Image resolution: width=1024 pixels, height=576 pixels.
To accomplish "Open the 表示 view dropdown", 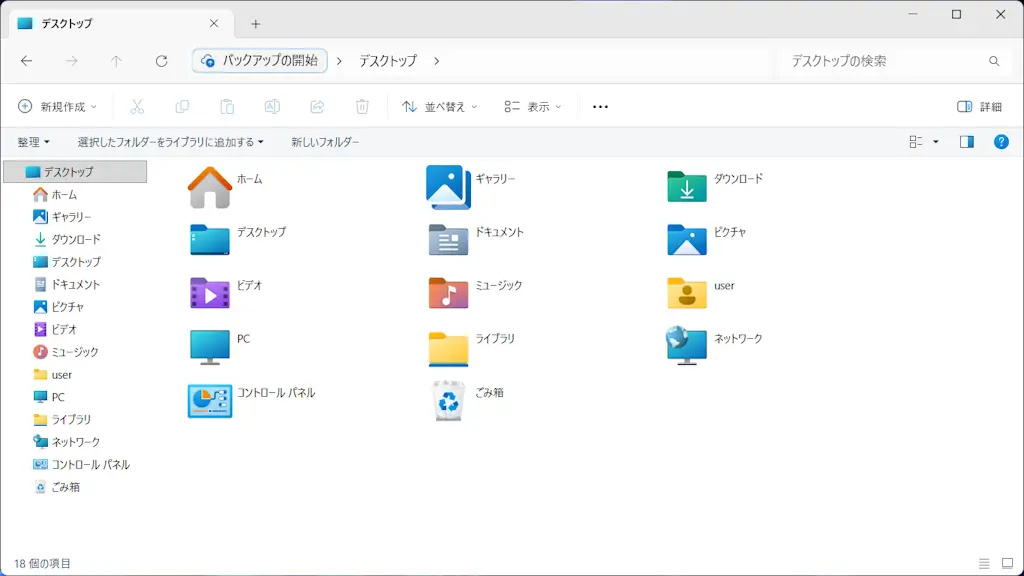I will (x=532, y=106).
